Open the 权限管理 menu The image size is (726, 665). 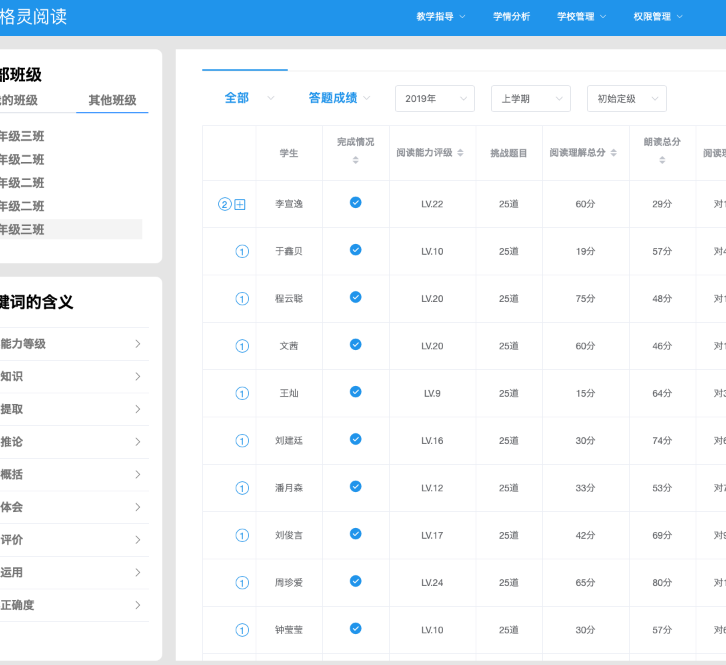[x=658, y=17]
